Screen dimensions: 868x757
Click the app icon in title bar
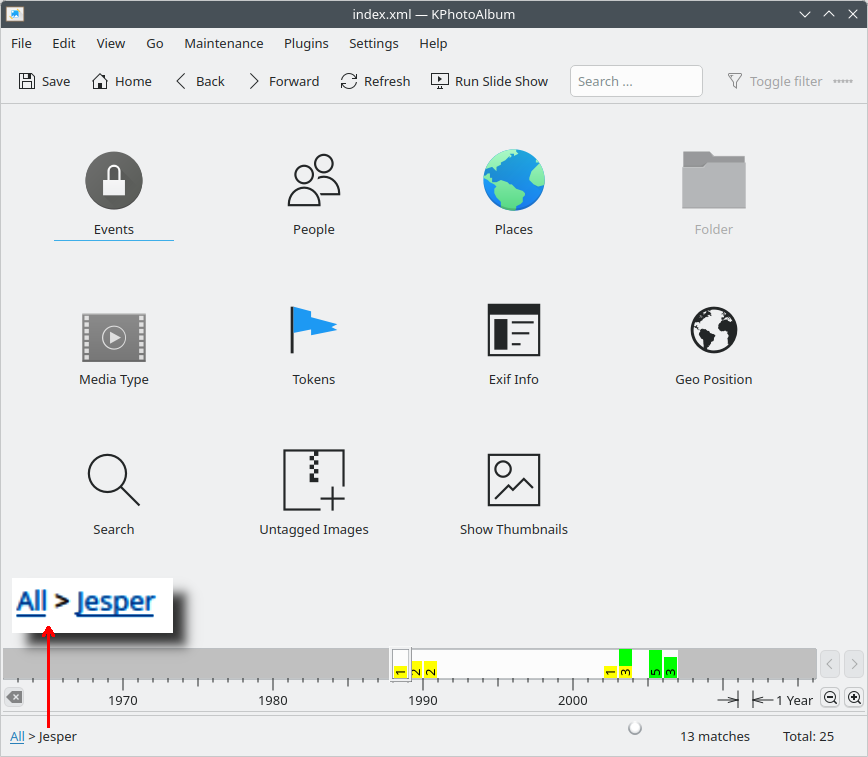tap(15, 14)
